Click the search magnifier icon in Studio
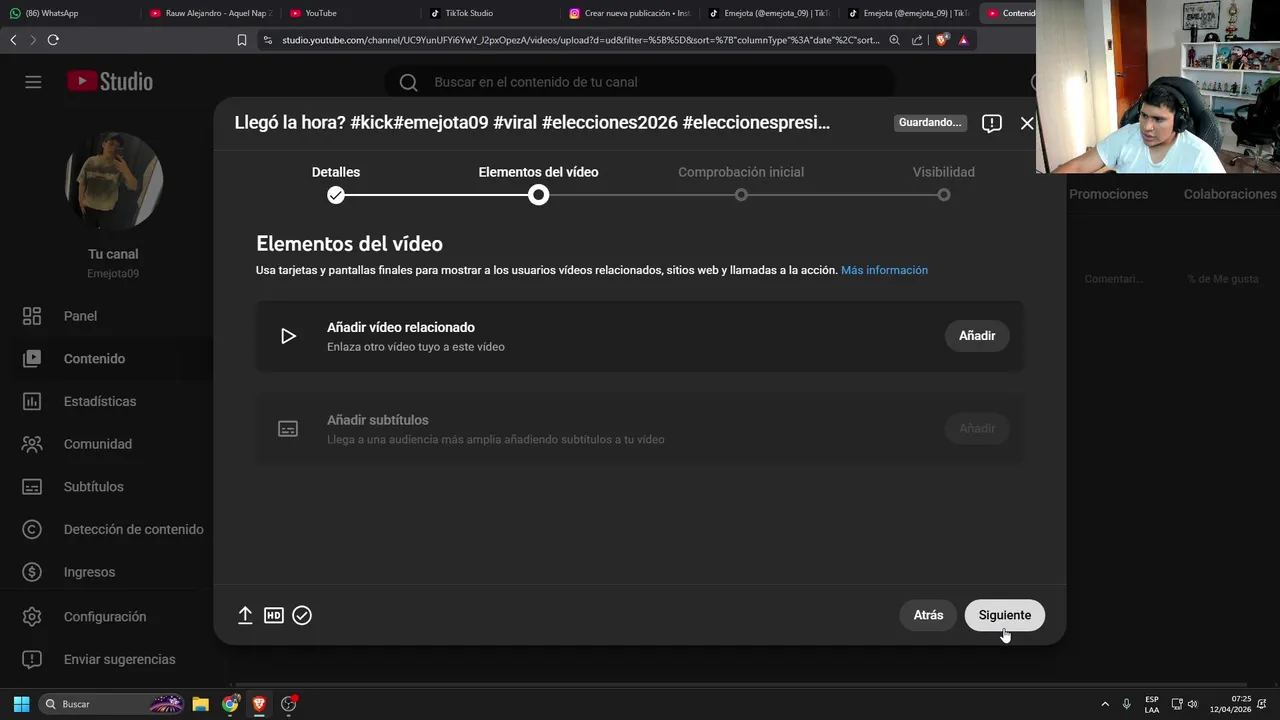 pyautogui.click(x=408, y=82)
